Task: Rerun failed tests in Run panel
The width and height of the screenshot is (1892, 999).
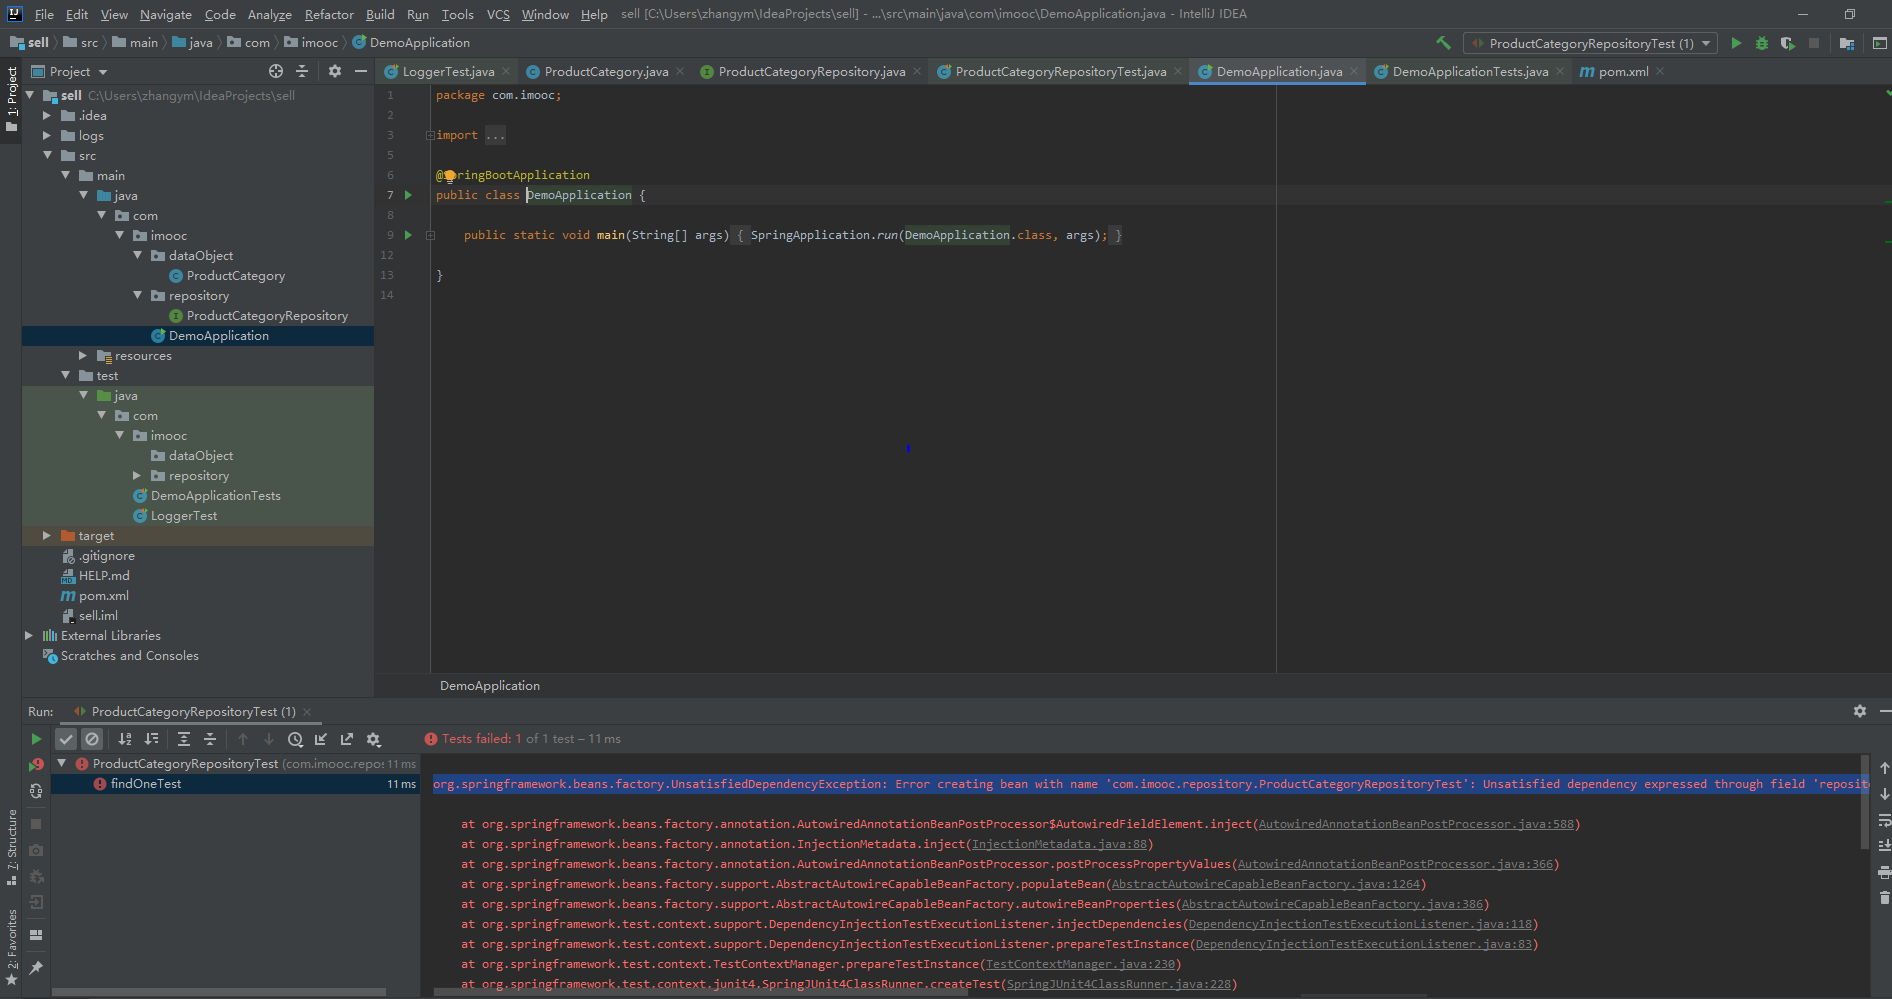Action: click(36, 765)
